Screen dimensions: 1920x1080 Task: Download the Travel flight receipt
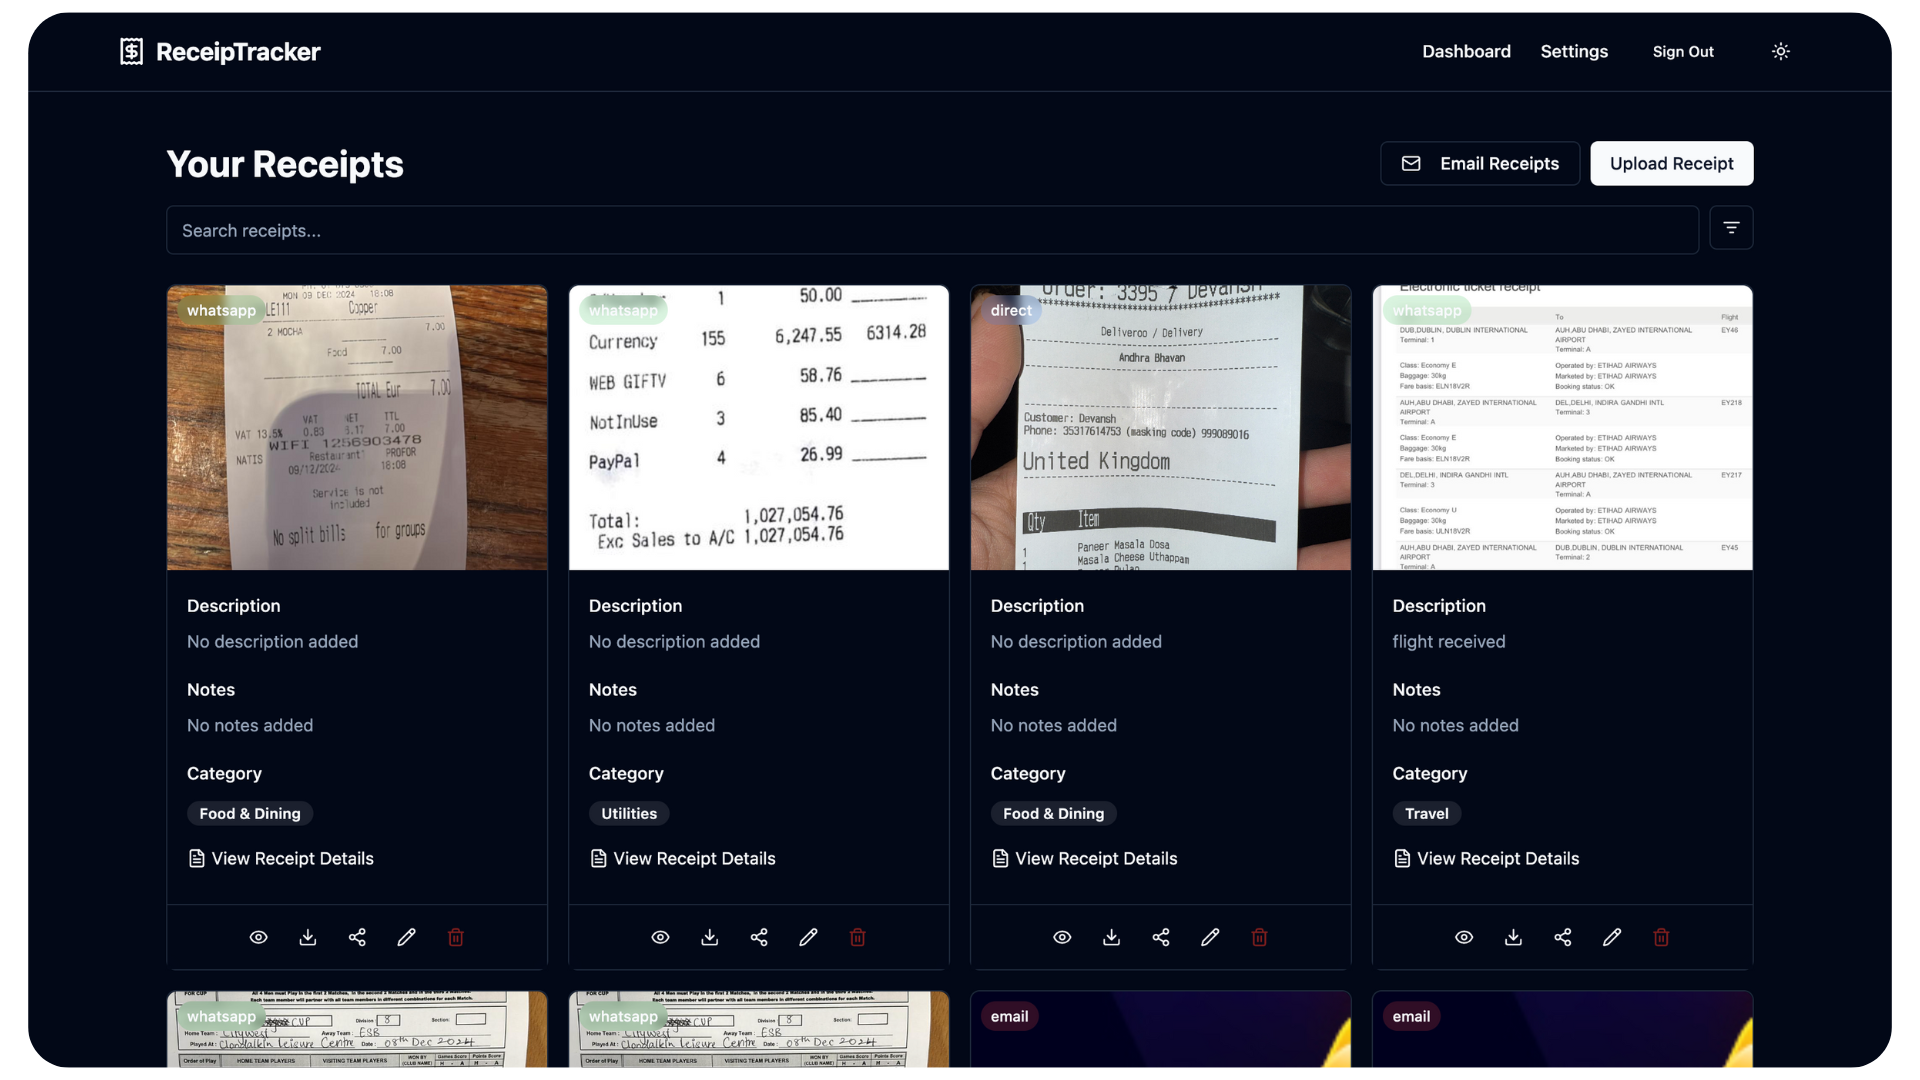1514,937
